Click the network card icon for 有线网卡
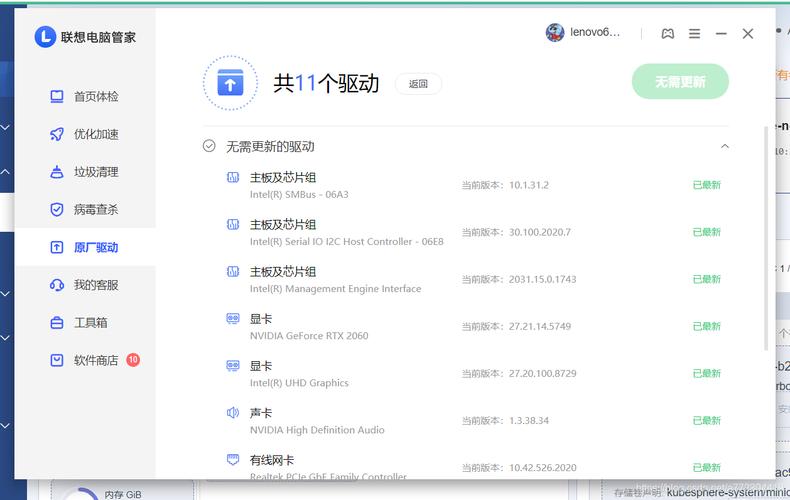Screen dimensions: 790x500 [233, 460]
